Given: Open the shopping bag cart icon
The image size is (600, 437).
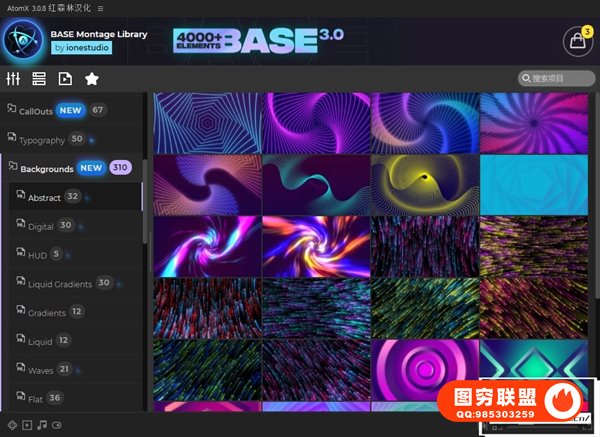Looking at the screenshot, I should coord(576,42).
